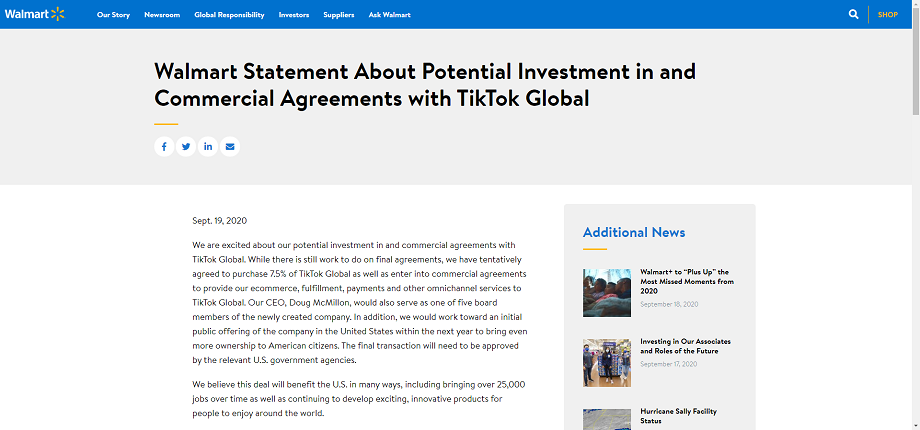Open the Newsroom menu item
The height and width of the screenshot is (430, 920).
(x=162, y=15)
